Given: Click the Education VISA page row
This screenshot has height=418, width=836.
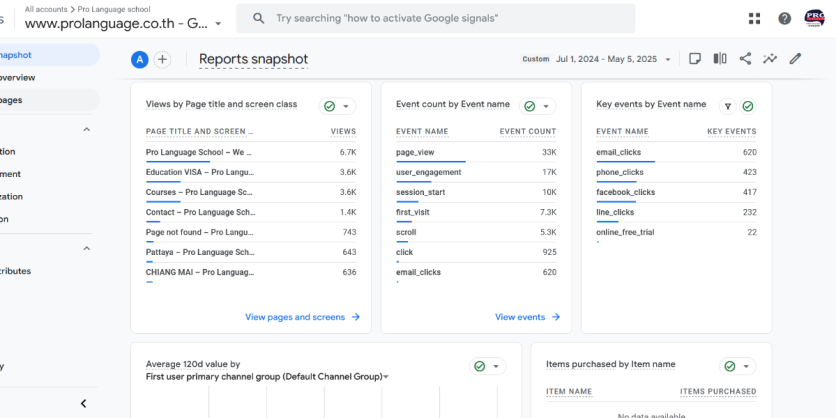Looking at the screenshot, I should (251, 172).
